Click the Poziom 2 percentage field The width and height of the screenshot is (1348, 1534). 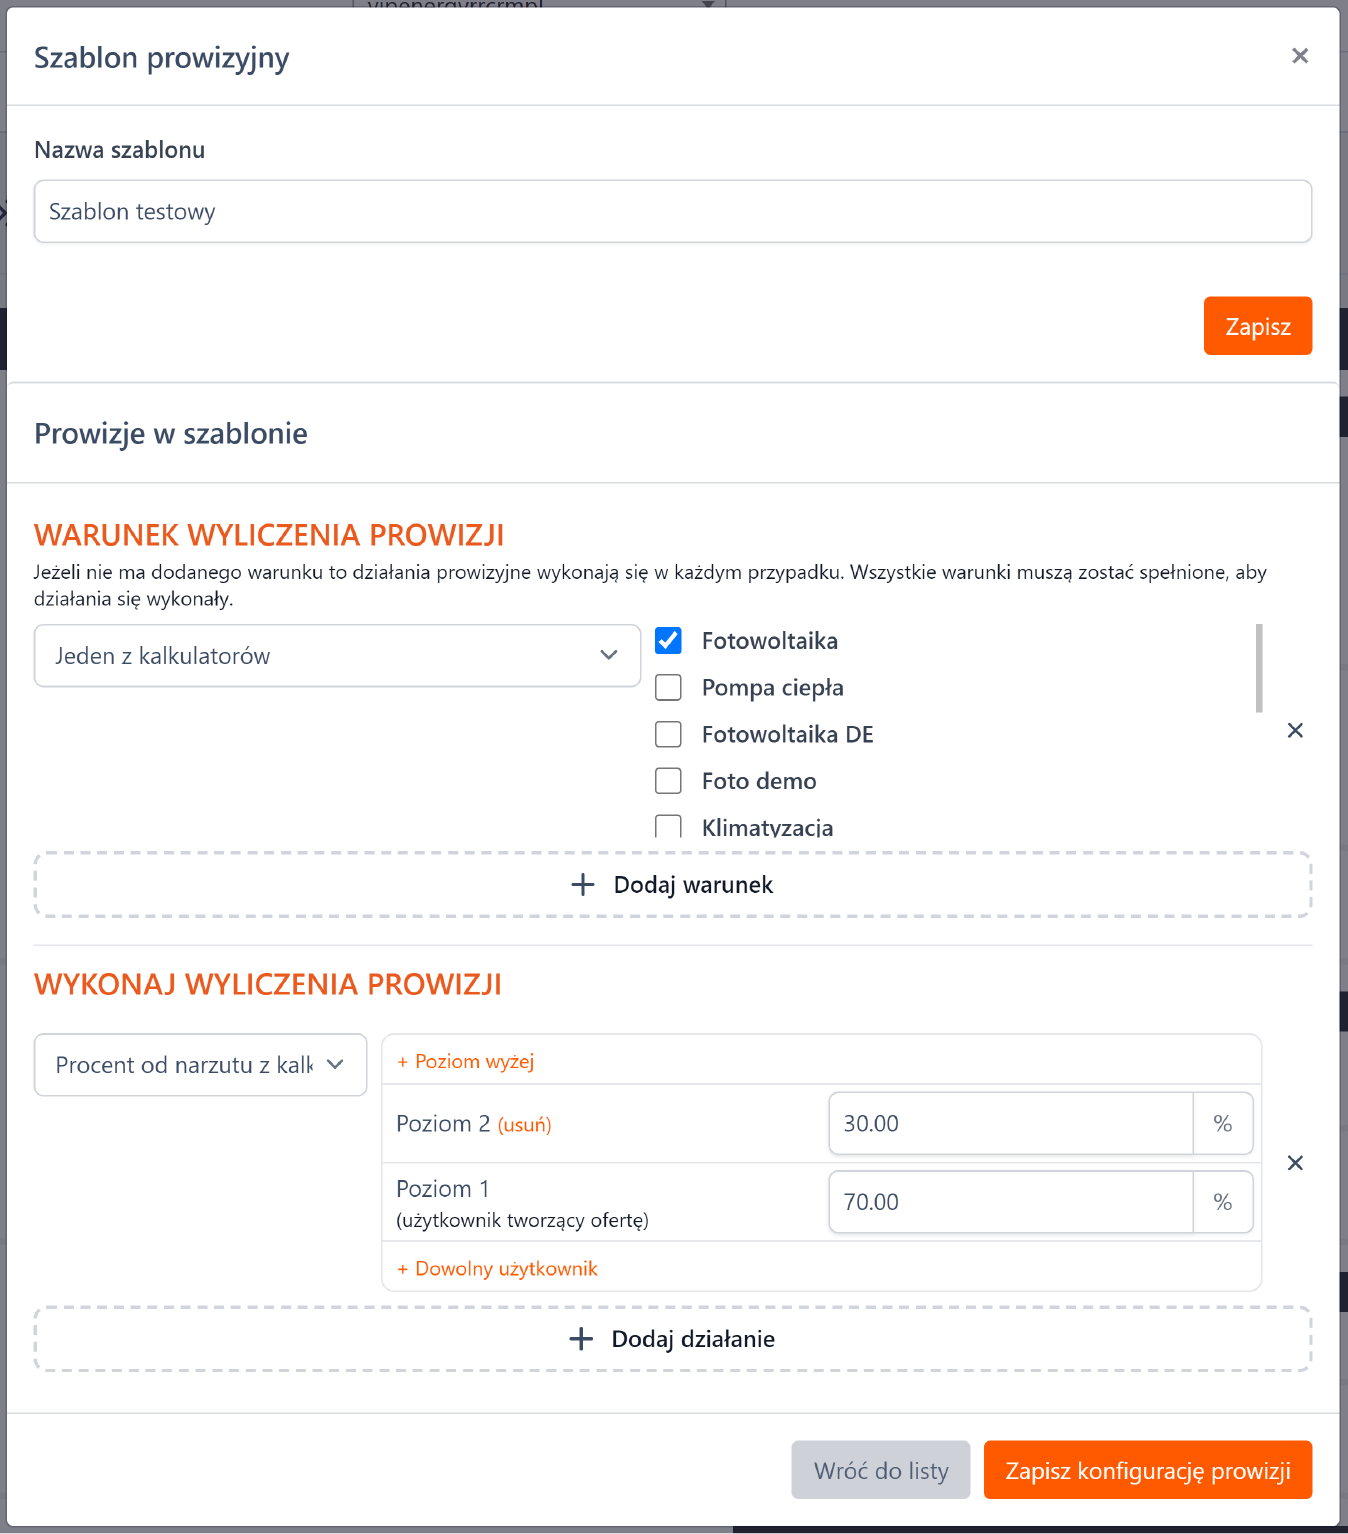(1010, 1124)
